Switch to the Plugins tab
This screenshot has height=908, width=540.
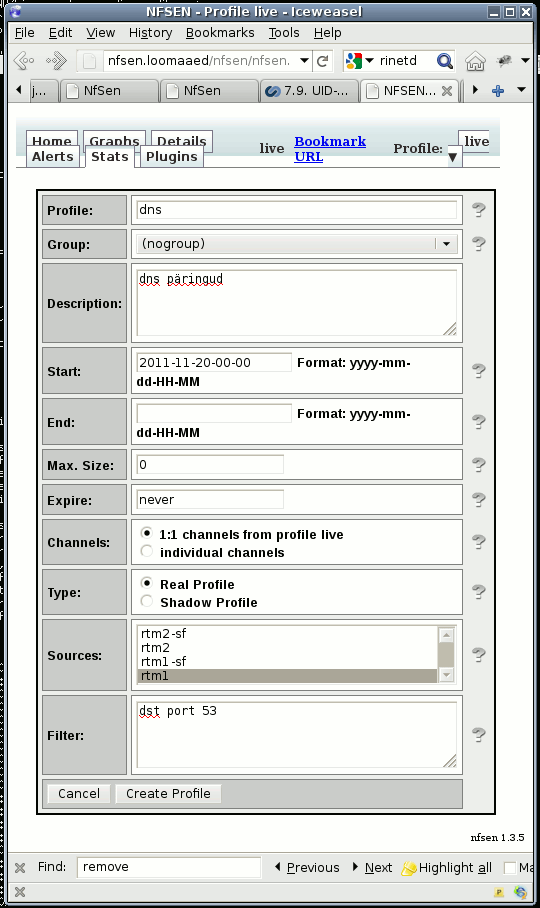(171, 156)
